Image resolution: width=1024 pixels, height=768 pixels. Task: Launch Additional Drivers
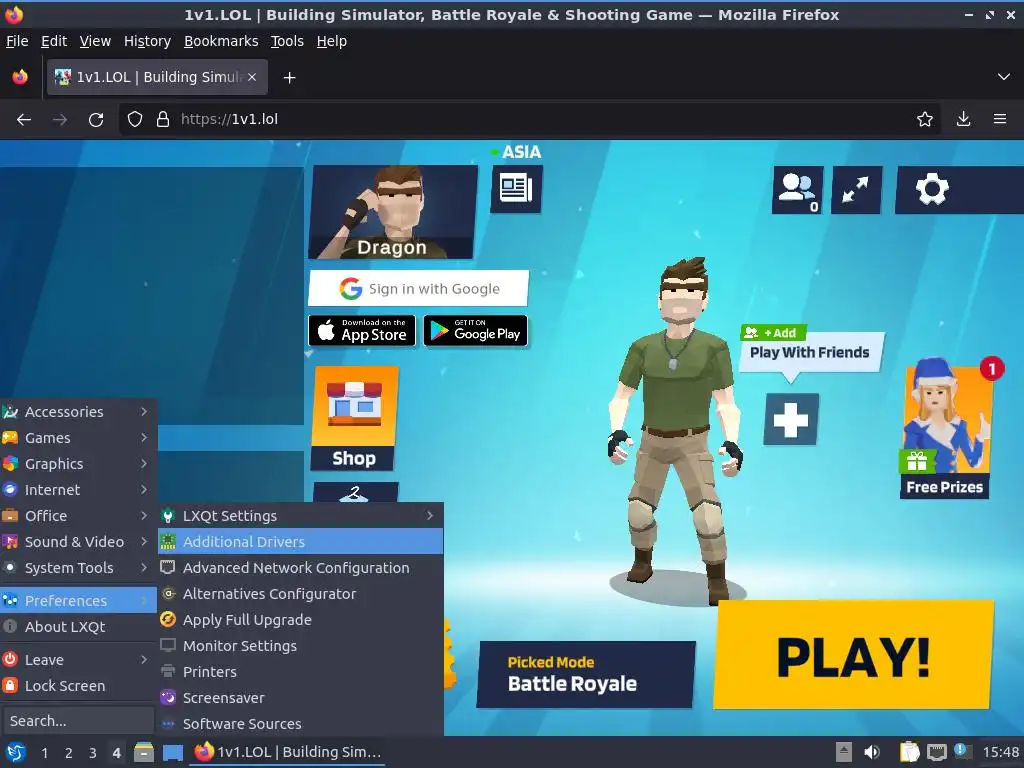(x=300, y=542)
